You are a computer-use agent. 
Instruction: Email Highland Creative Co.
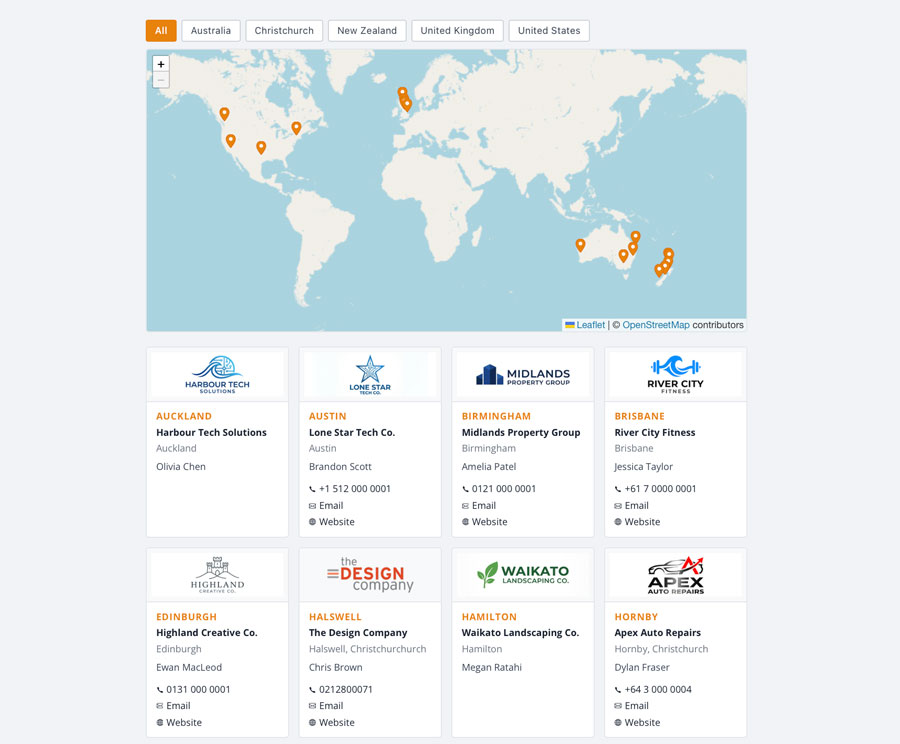click(x=178, y=706)
